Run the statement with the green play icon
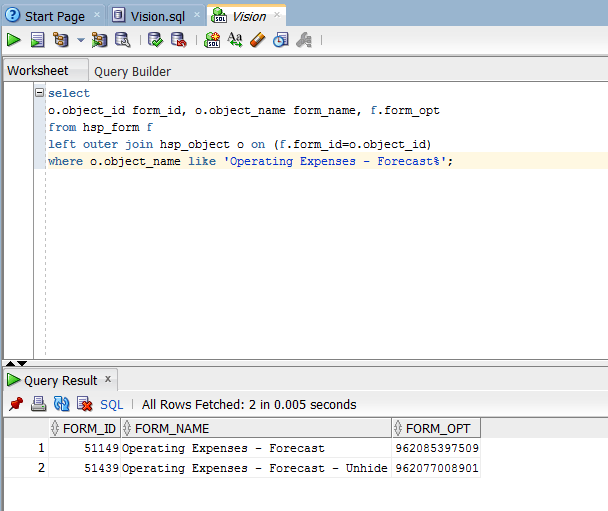This screenshot has height=511, width=608. [14, 40]
